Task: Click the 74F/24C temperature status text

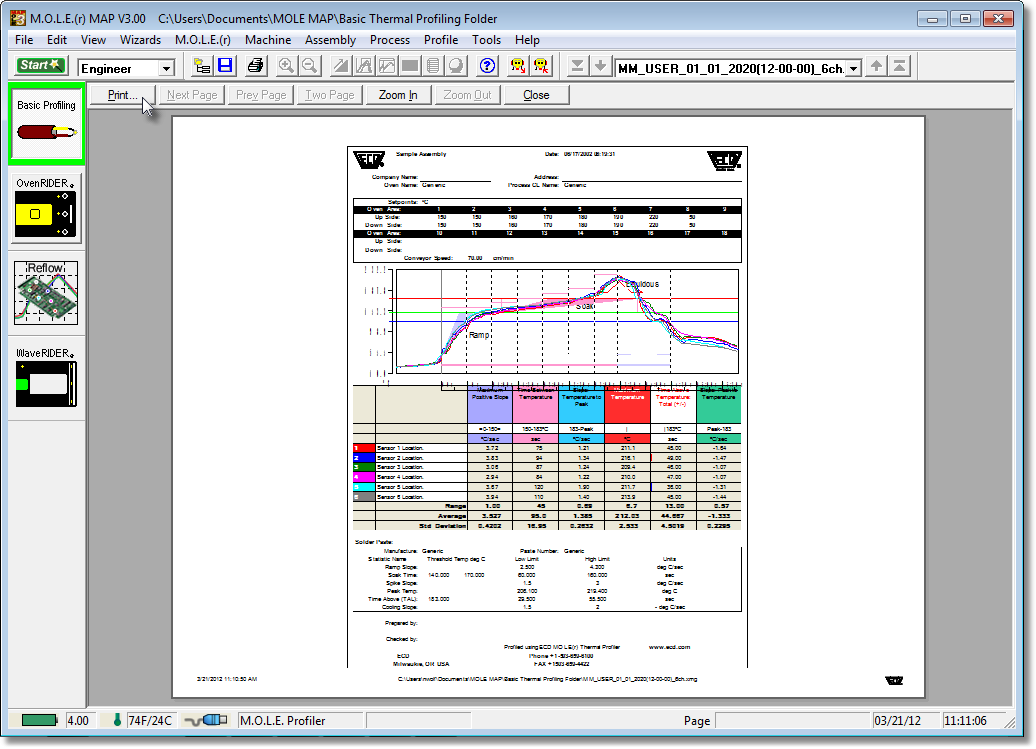Action: click(x=150, y=721)
